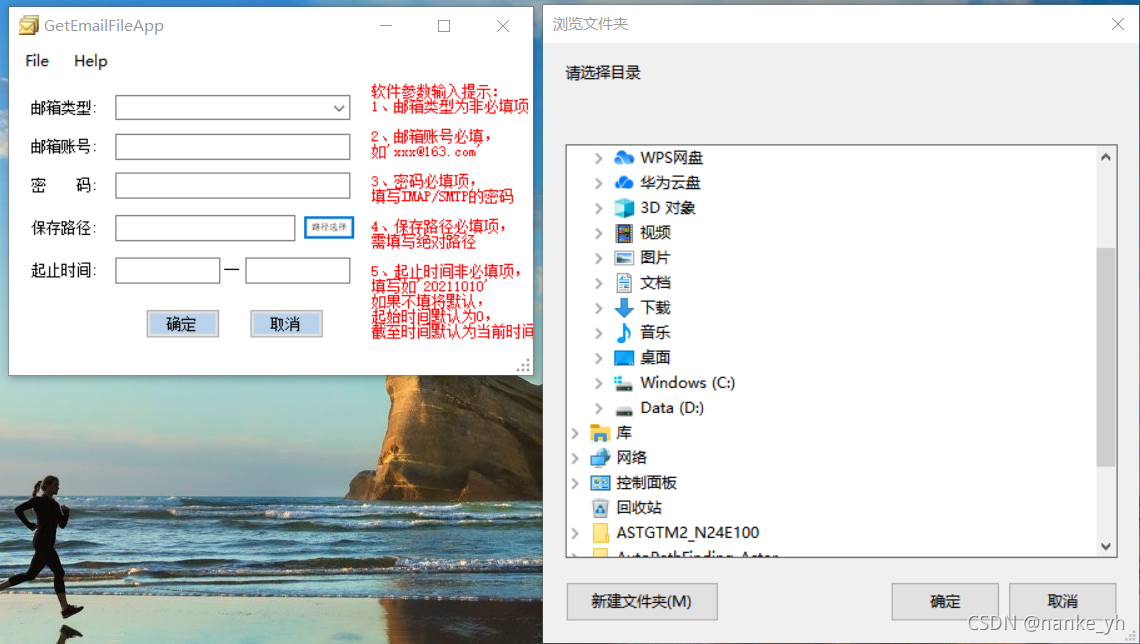Click the 音乐 music note icon
Screen dimensions: 1140x644
(624, 333)
